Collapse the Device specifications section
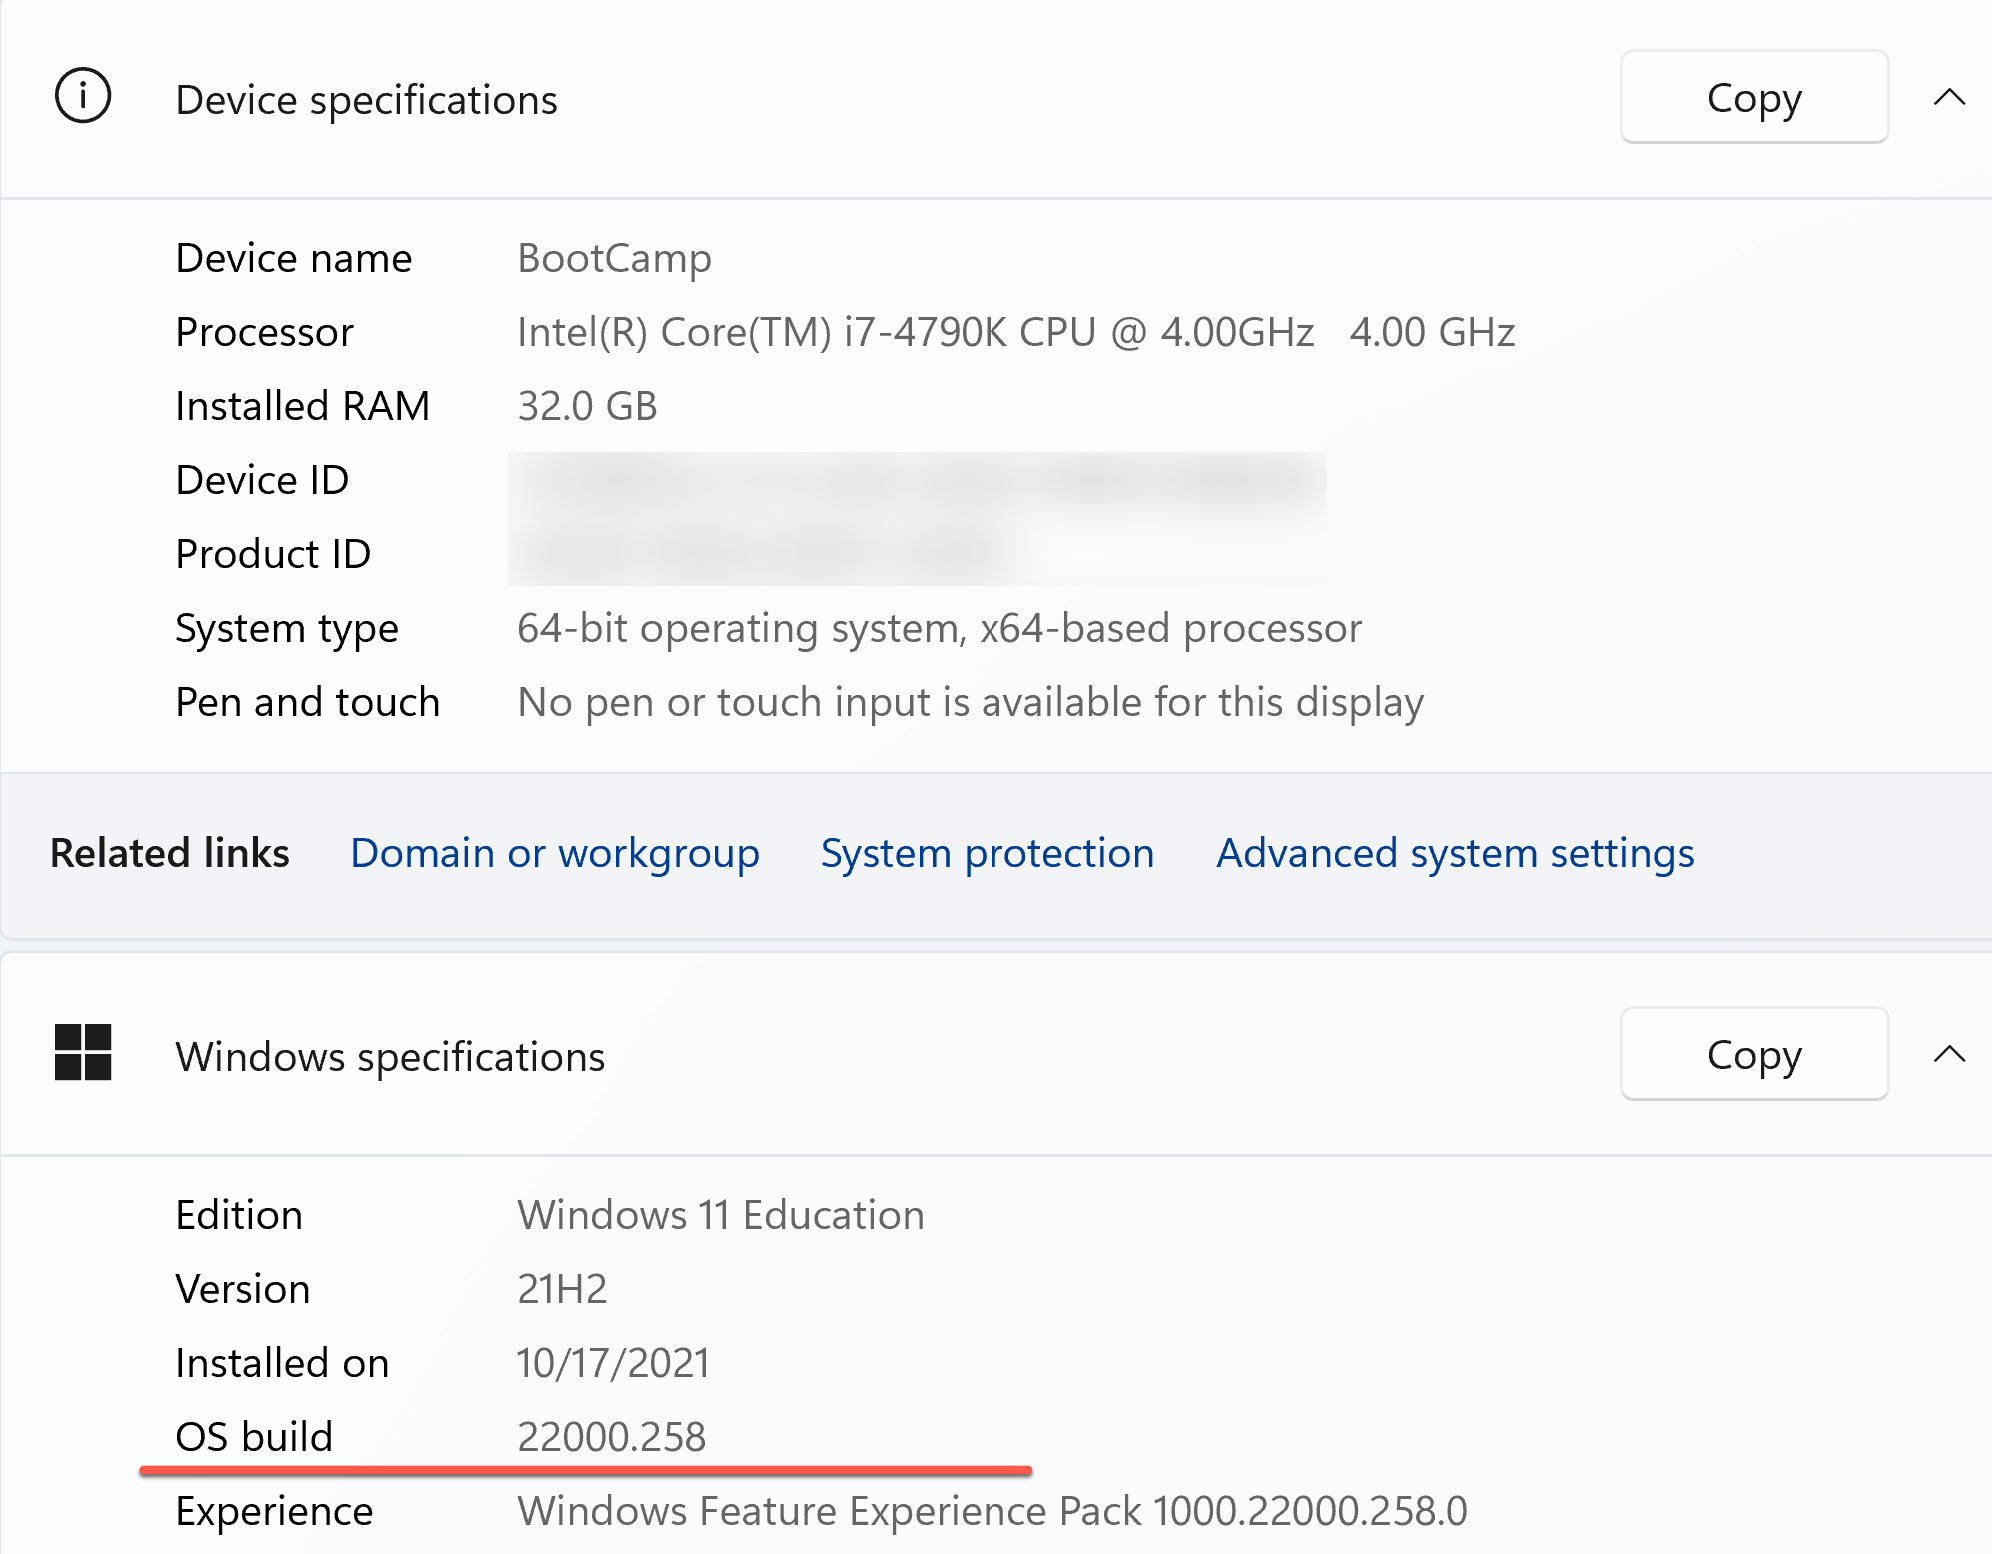This screenshot has height=1554, width=1992. click(1949, 97)
